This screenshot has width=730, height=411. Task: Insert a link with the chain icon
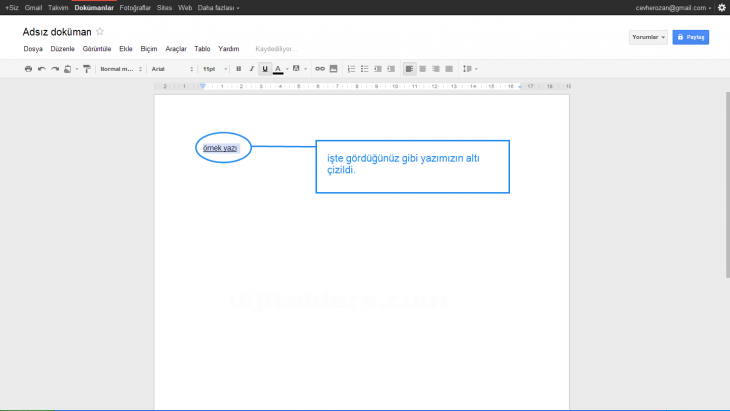pyautogui.click(x=320, y=69)
